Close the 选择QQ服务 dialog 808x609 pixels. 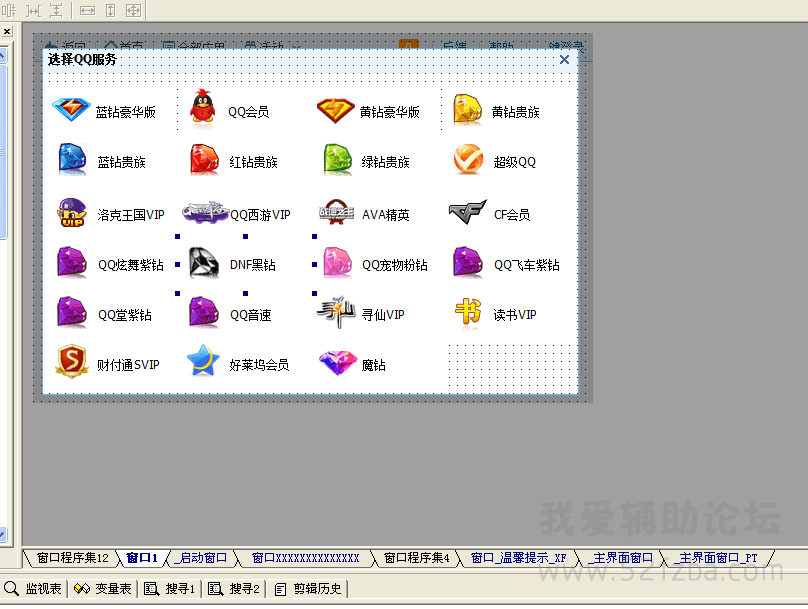pos(564,60)
